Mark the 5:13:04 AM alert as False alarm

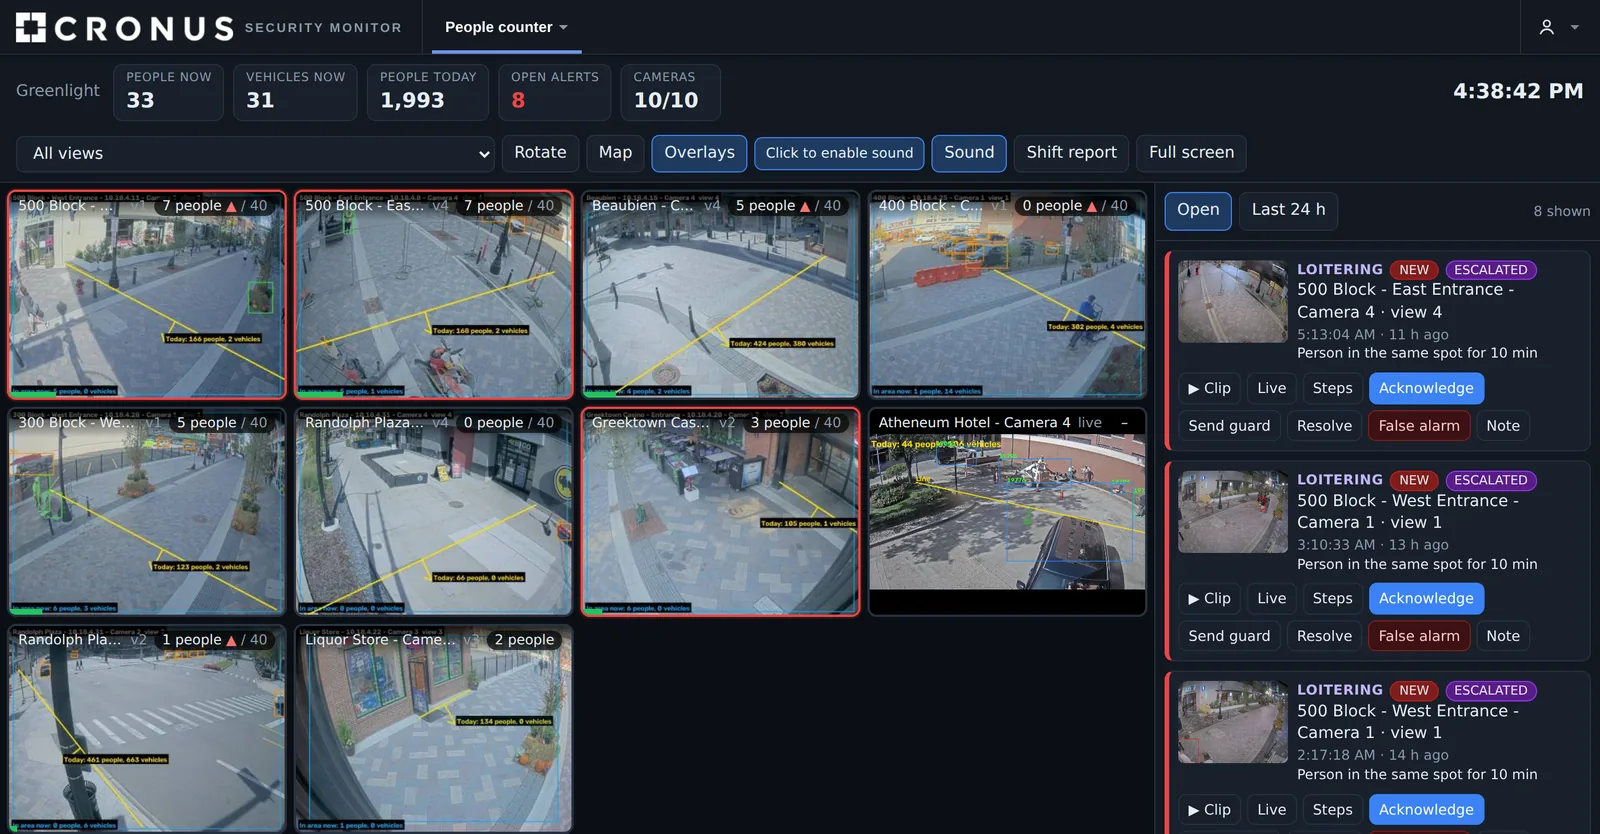point(1419,426)
